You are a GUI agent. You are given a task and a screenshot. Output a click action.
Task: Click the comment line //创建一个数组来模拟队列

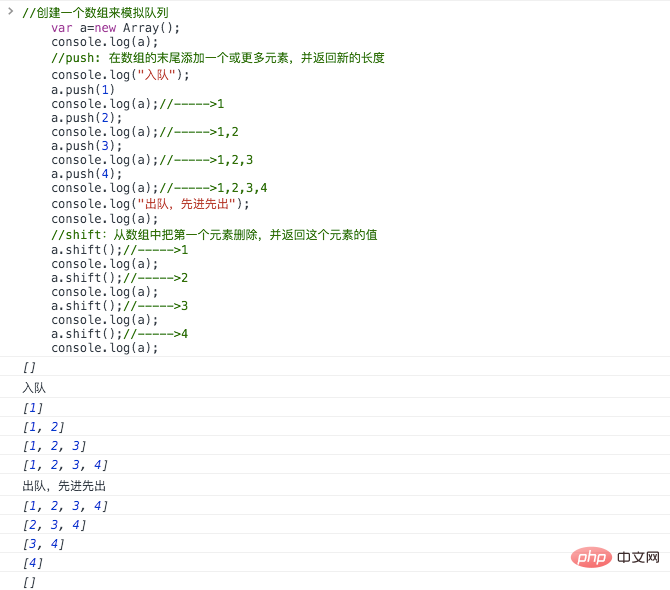click(x=95, y=13)
